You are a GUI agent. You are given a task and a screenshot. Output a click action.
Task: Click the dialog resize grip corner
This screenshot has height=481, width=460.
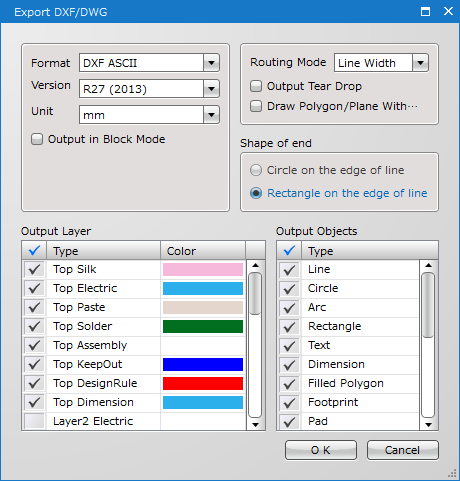pyautogui.click(x=452, y=473)
